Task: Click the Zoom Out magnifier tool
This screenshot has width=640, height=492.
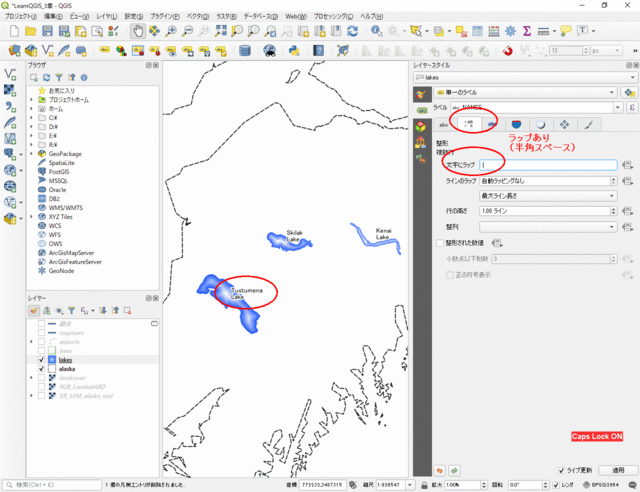Action: (187, 31)
